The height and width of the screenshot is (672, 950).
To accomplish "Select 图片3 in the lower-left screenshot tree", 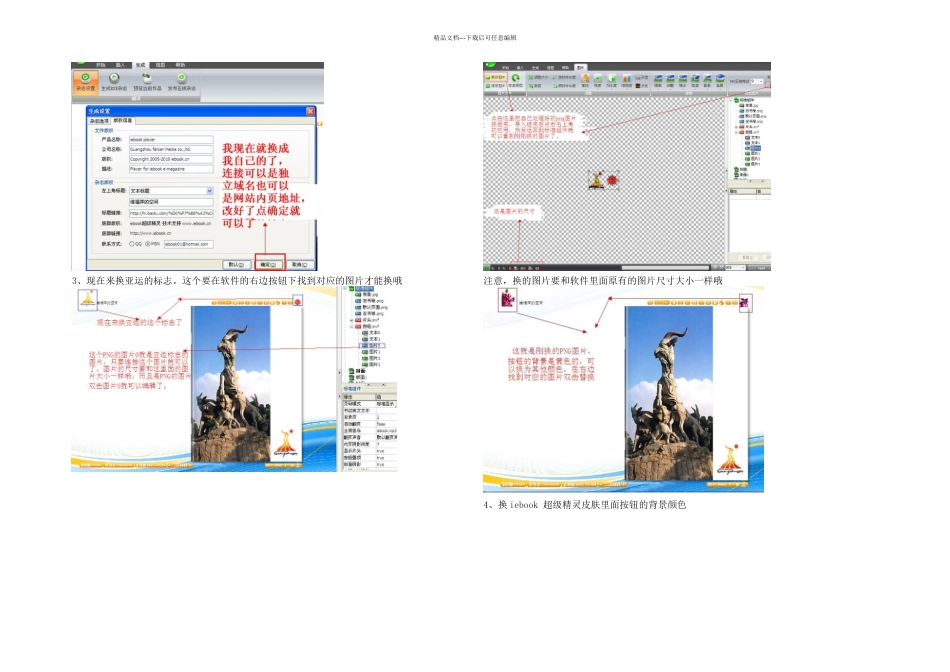I will pyautogui.click(x=371, y=365).
